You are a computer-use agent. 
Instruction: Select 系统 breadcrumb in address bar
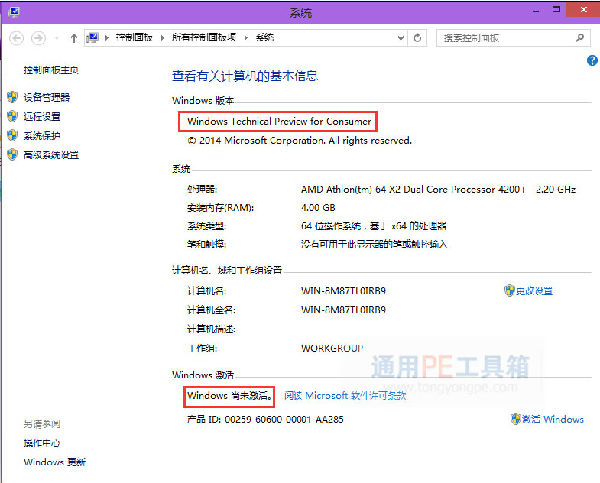(x=265, y=38)
